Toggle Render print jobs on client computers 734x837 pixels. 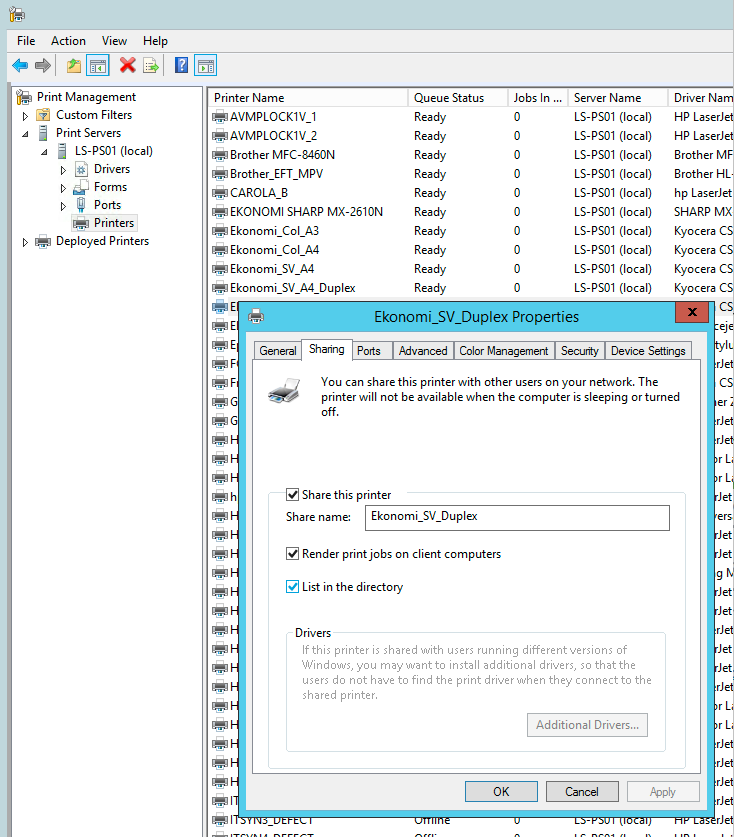[x=292, y=554]
